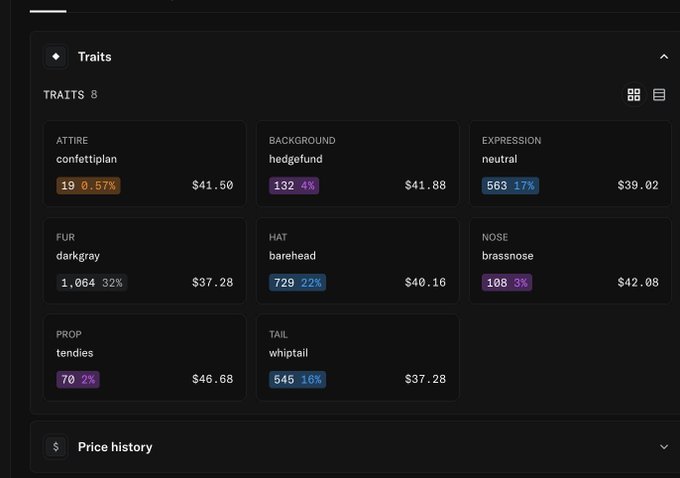Open the Tail whiptail trait card

pos(358,357)
